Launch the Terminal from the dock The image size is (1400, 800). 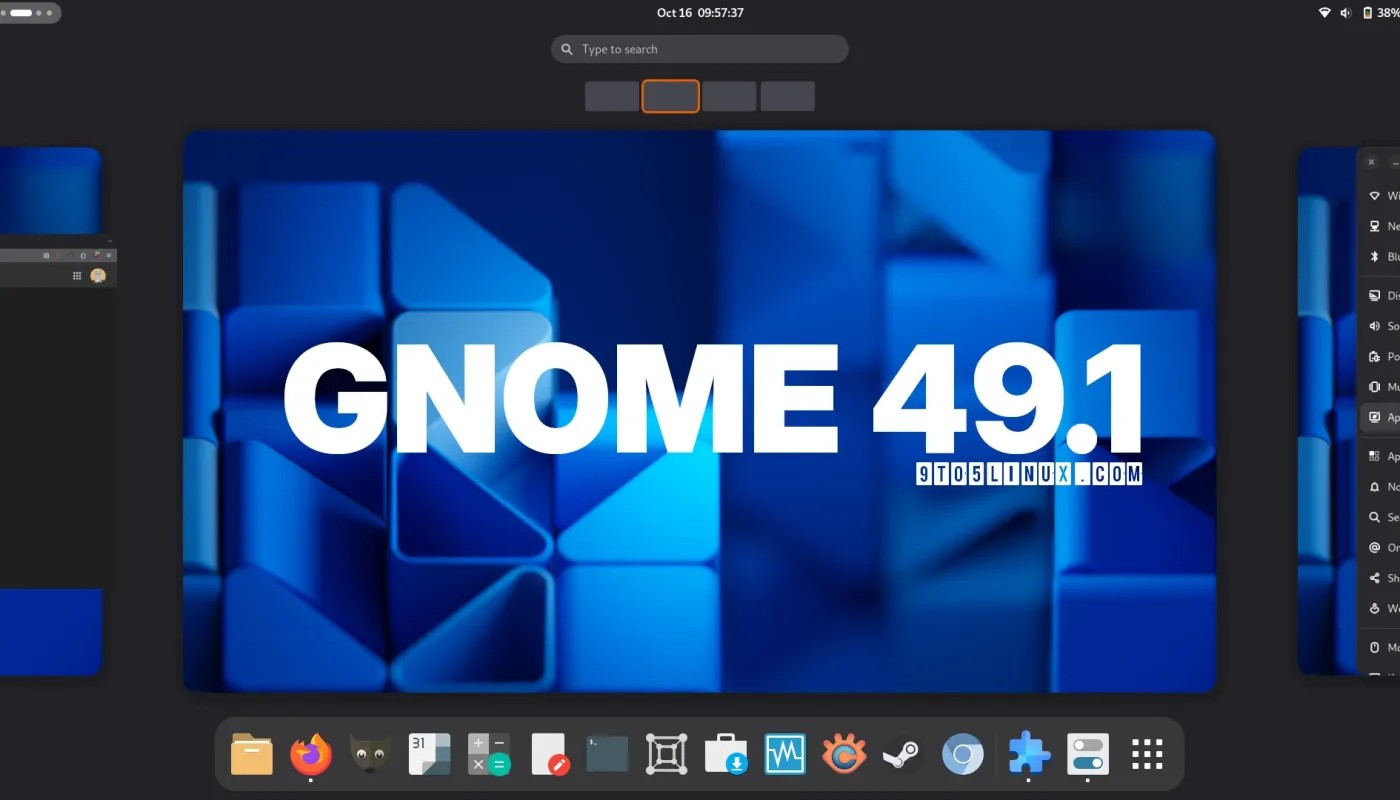(x=607, y=754)
